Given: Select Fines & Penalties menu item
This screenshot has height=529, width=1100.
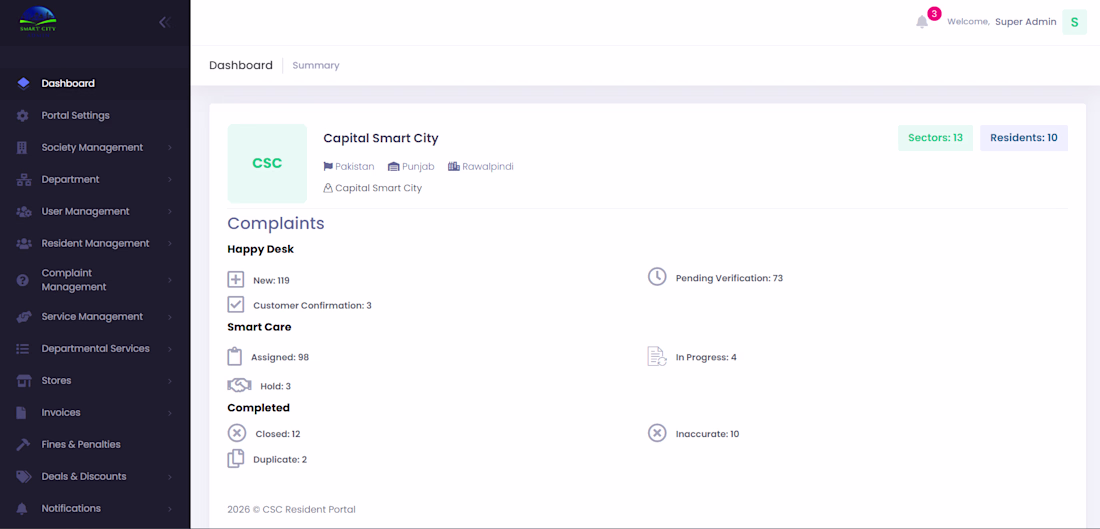Looking at the screenshot, I should point(95,445).
